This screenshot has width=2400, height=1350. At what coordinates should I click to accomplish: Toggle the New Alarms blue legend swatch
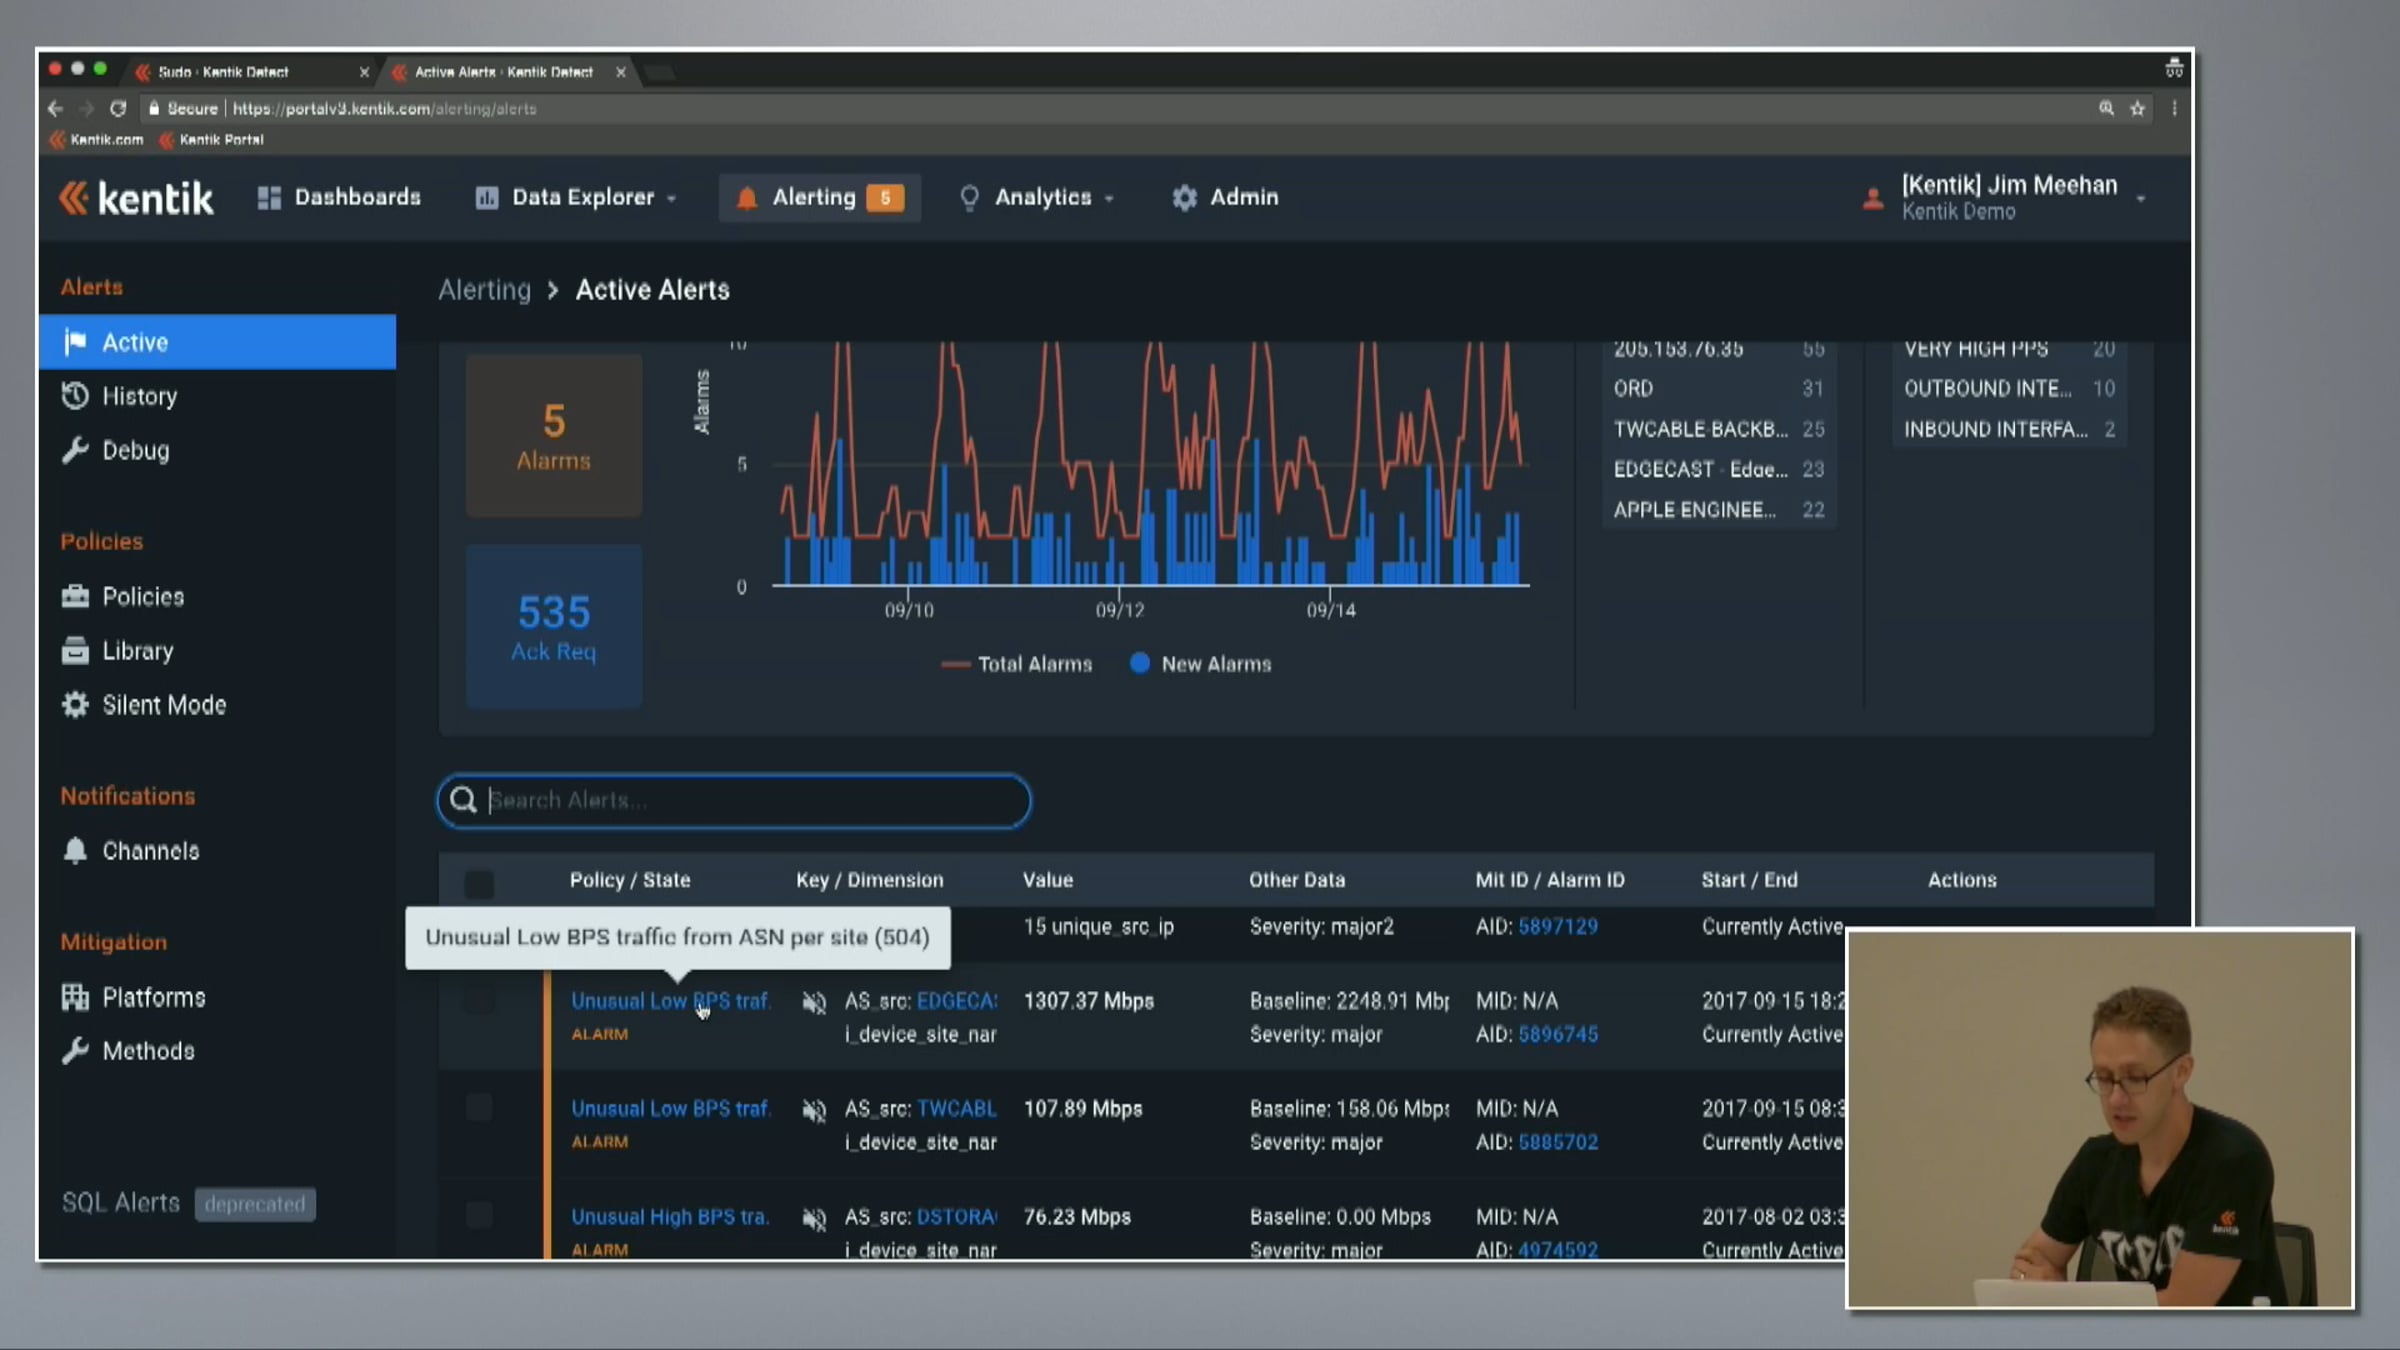[1139, 664]
